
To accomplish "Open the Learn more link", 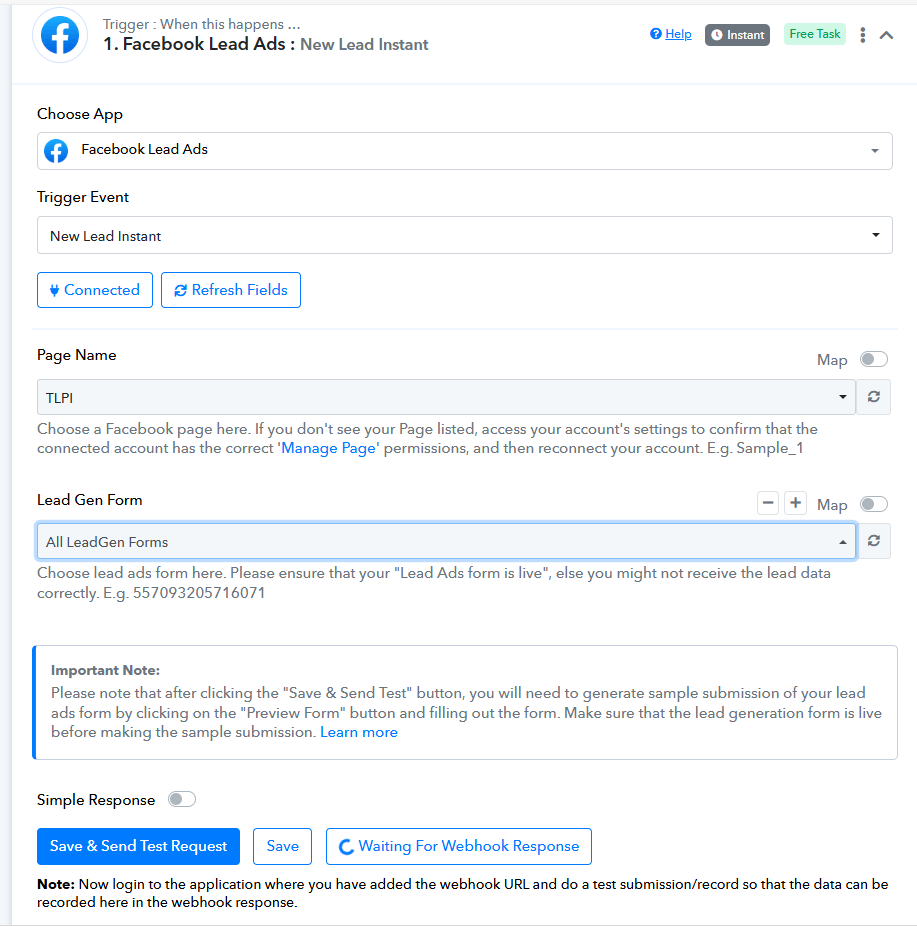I will [x=359, y=732].
